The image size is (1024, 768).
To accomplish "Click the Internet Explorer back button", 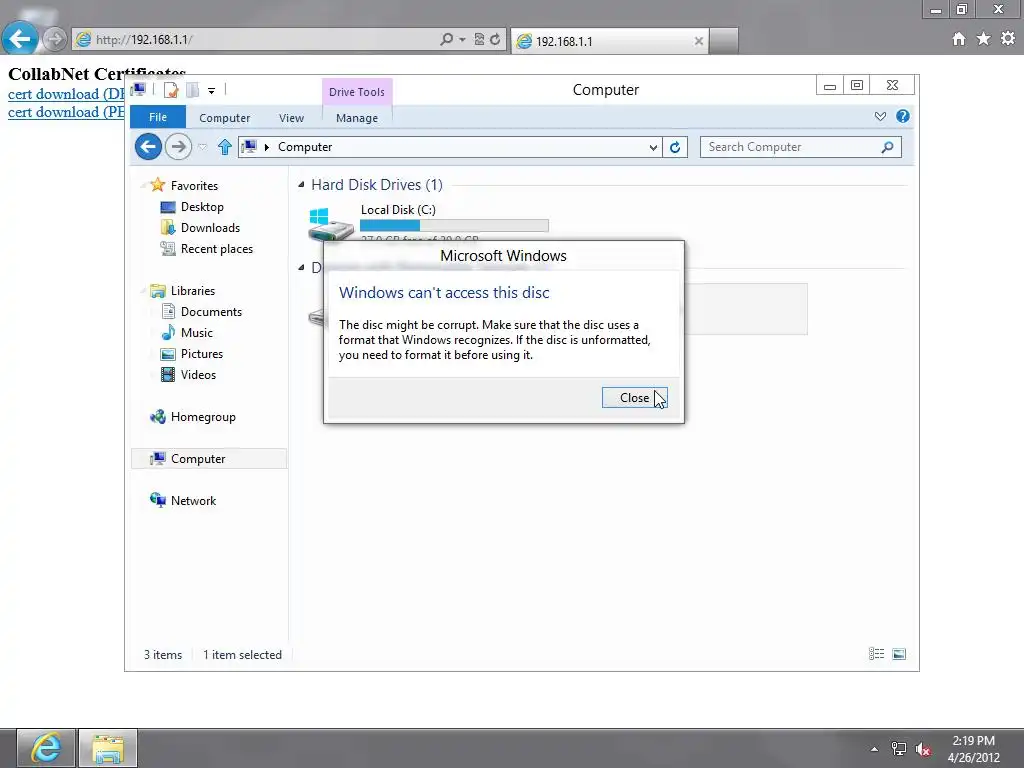I will click(20, 39).
